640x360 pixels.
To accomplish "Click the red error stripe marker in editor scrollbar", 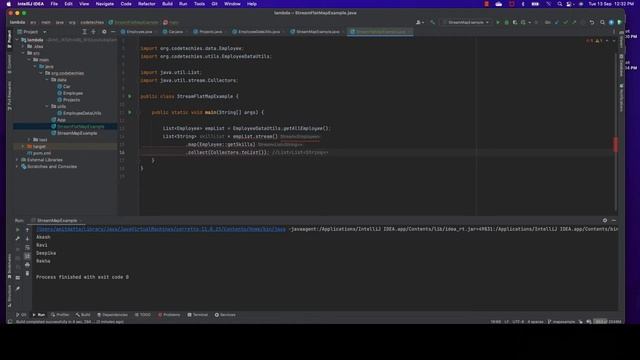I will click(616, 144).
